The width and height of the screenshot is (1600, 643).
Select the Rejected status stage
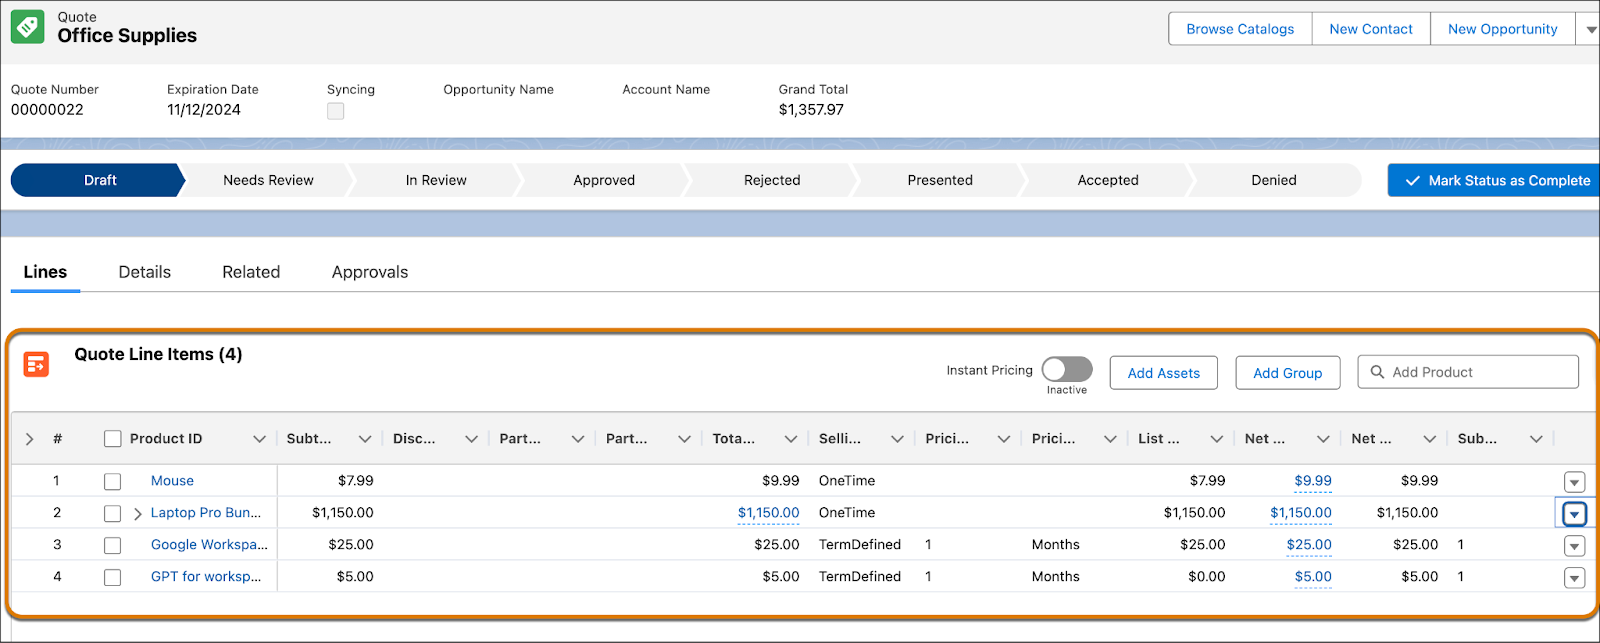click(x=772, y=180)
